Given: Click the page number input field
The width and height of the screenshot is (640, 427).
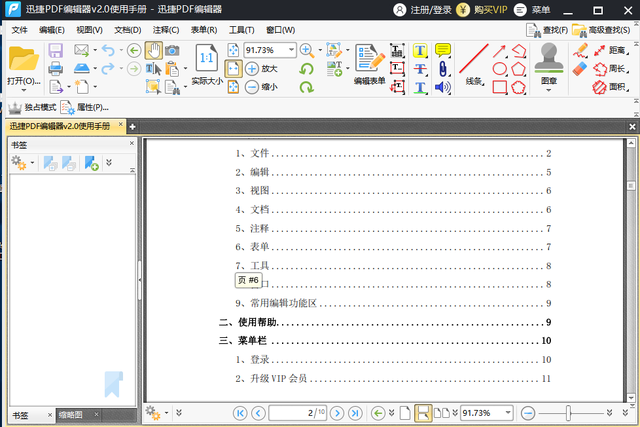Looking at the screenshot, I should click(298, 413).
